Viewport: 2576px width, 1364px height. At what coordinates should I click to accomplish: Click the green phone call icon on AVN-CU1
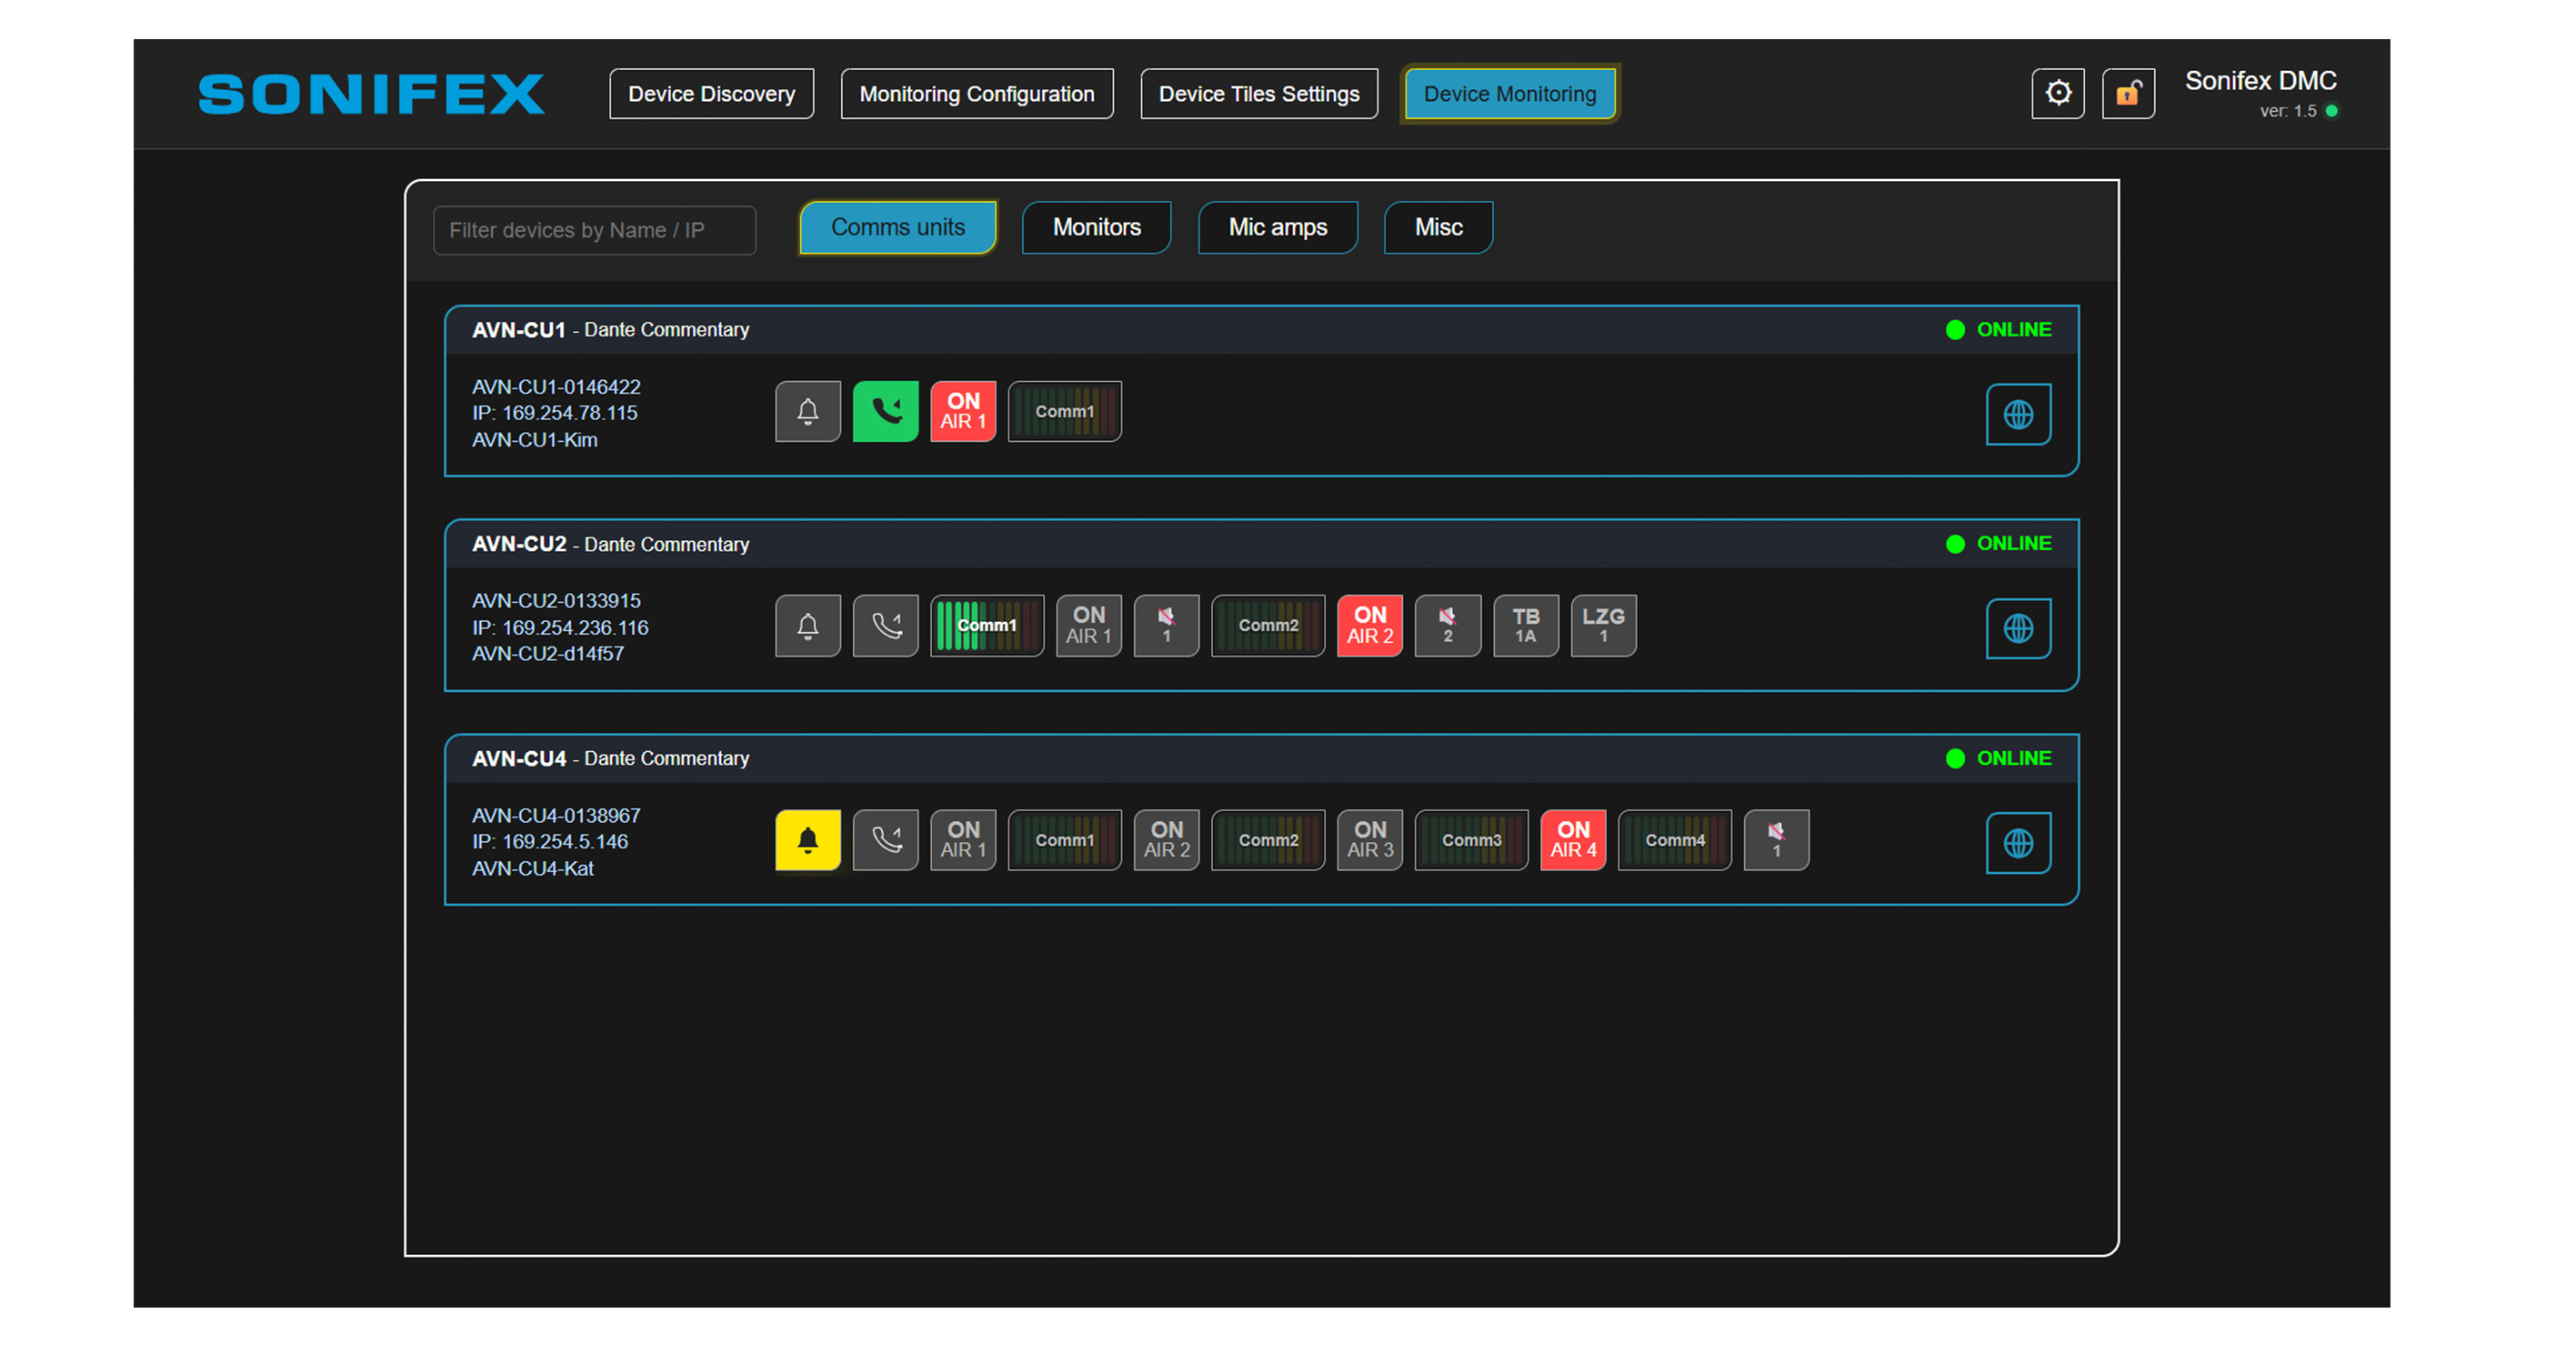click(886, 411)
